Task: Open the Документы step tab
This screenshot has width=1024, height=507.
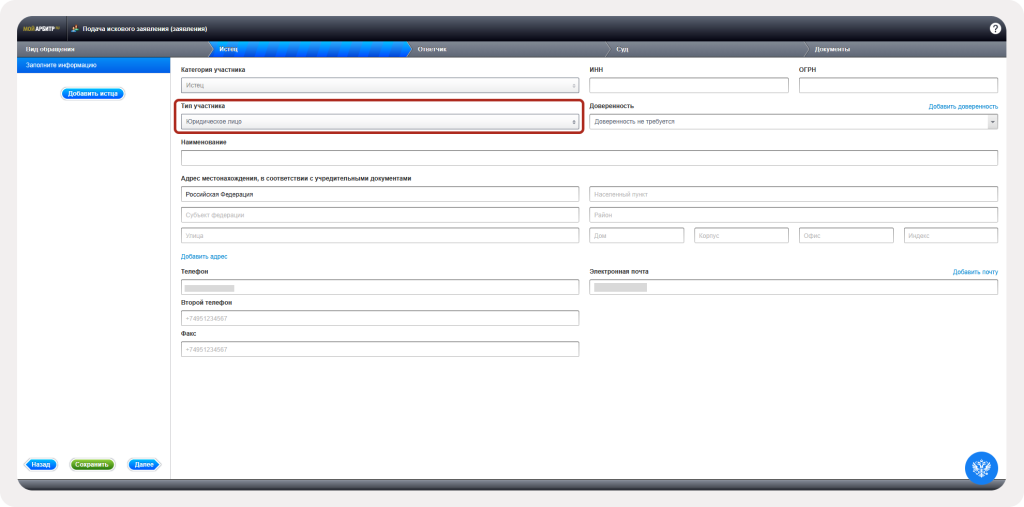Action: [832, 49]
